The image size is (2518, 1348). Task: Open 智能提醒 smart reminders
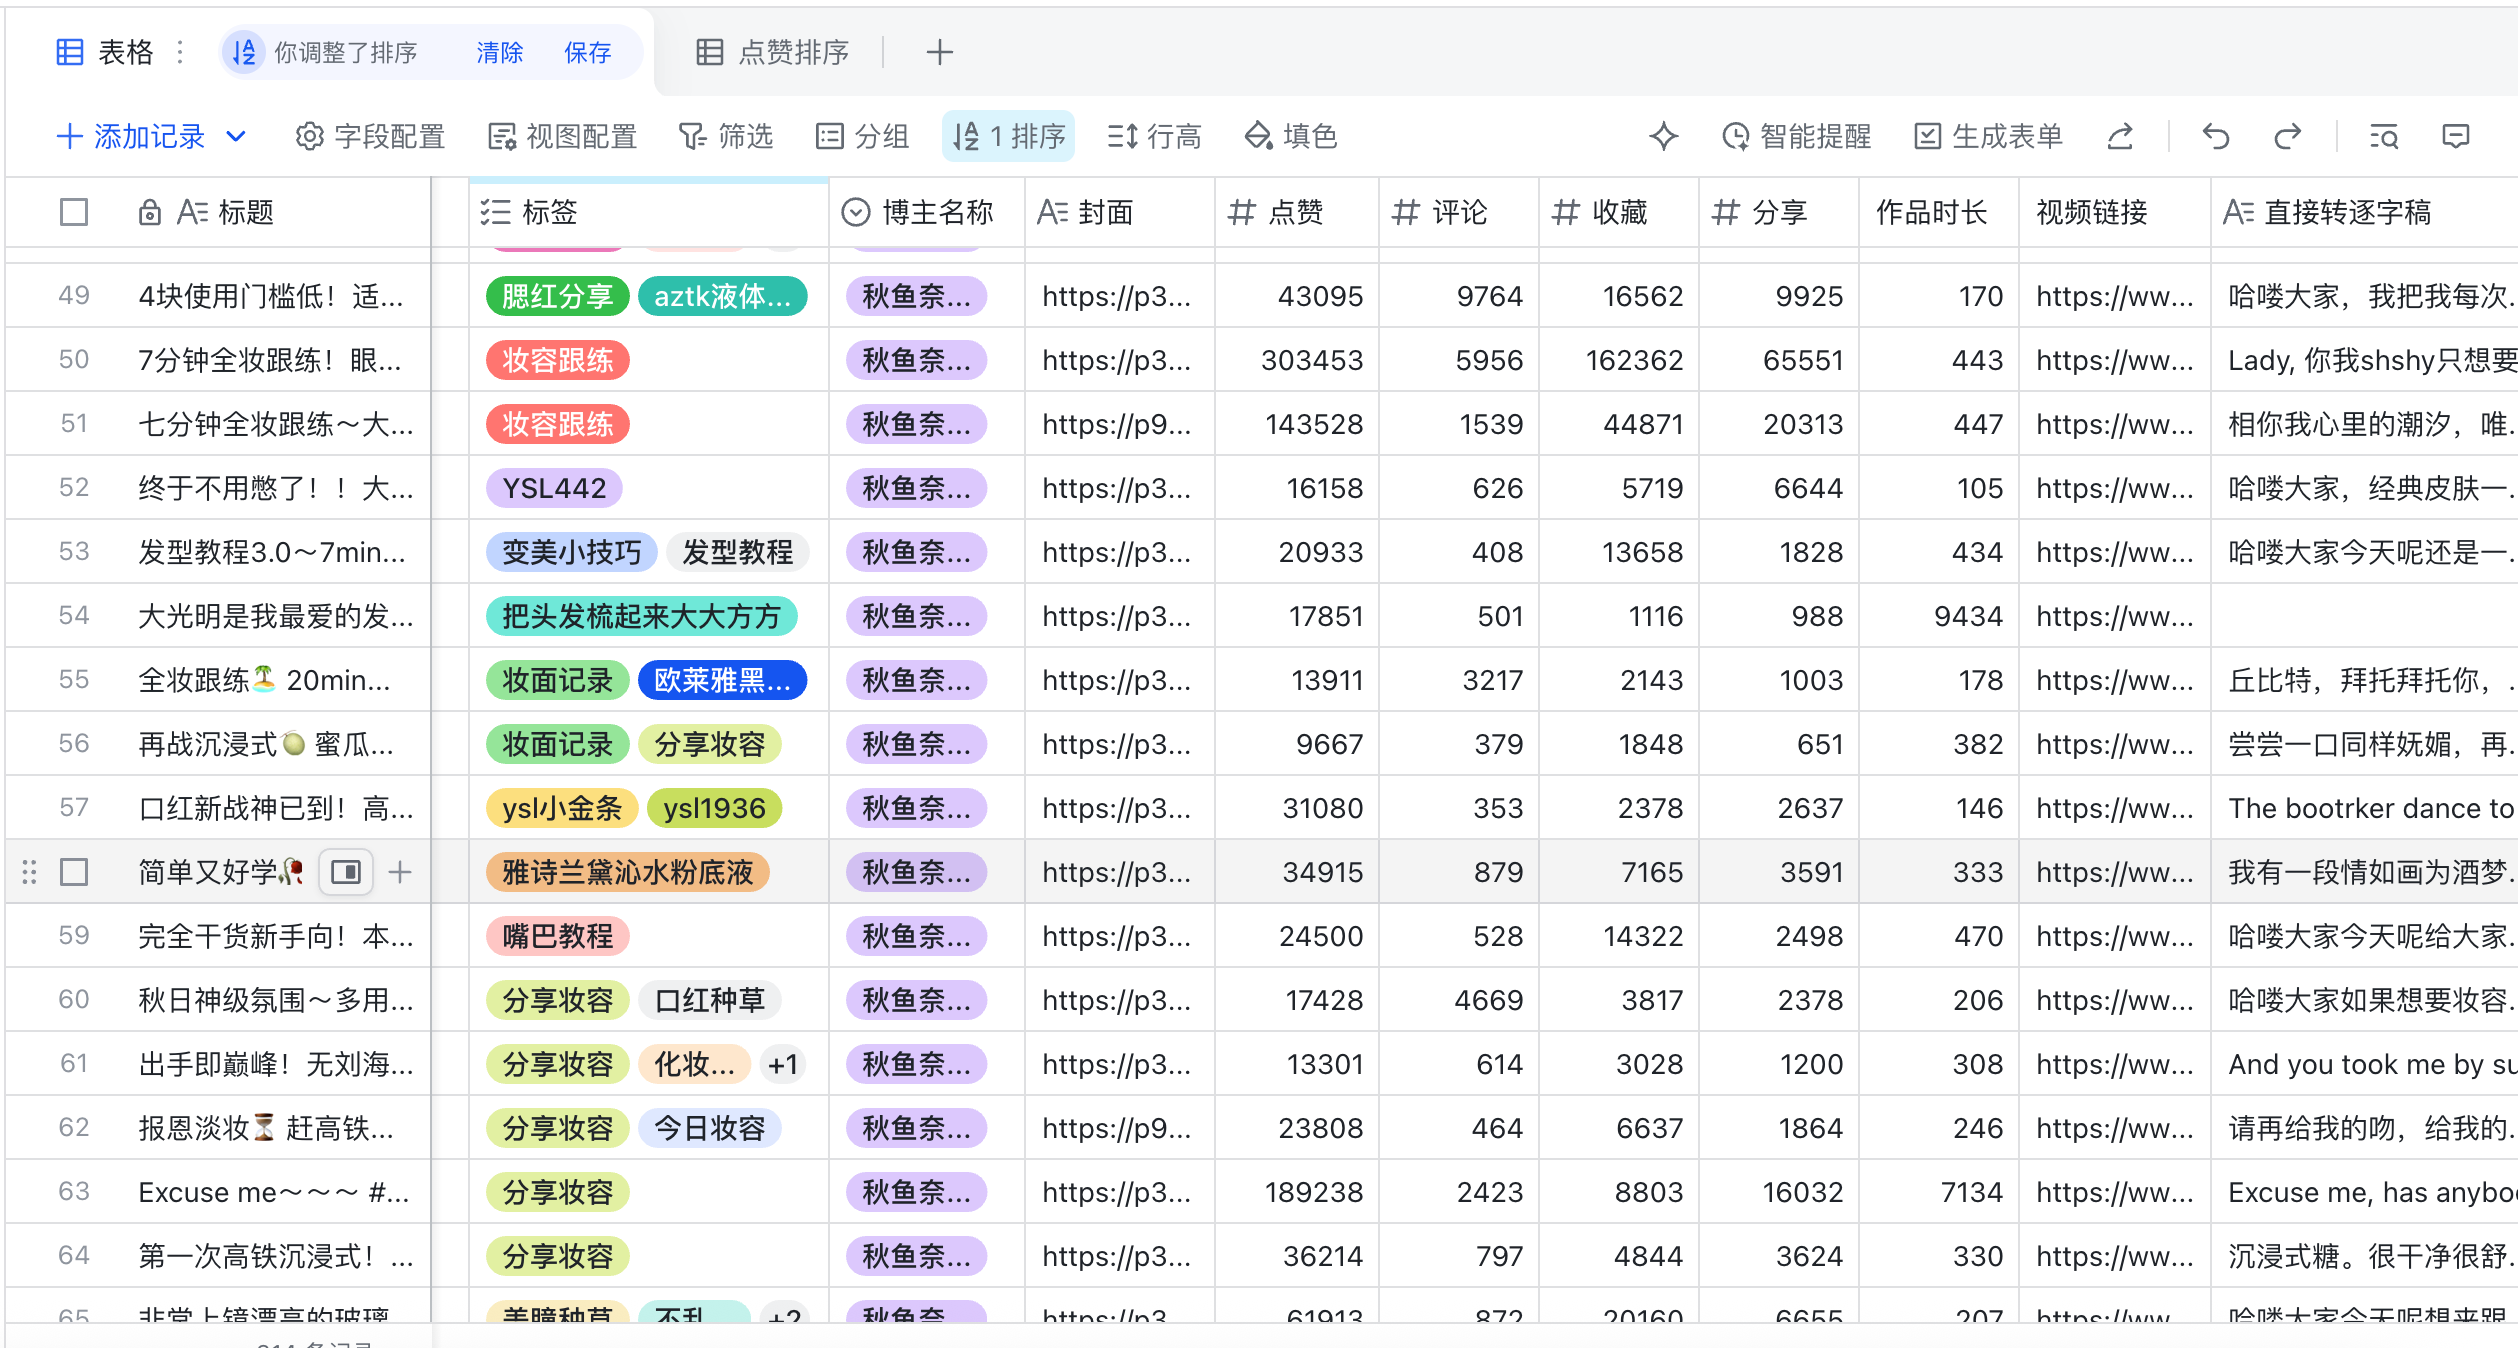[1796, 136]
